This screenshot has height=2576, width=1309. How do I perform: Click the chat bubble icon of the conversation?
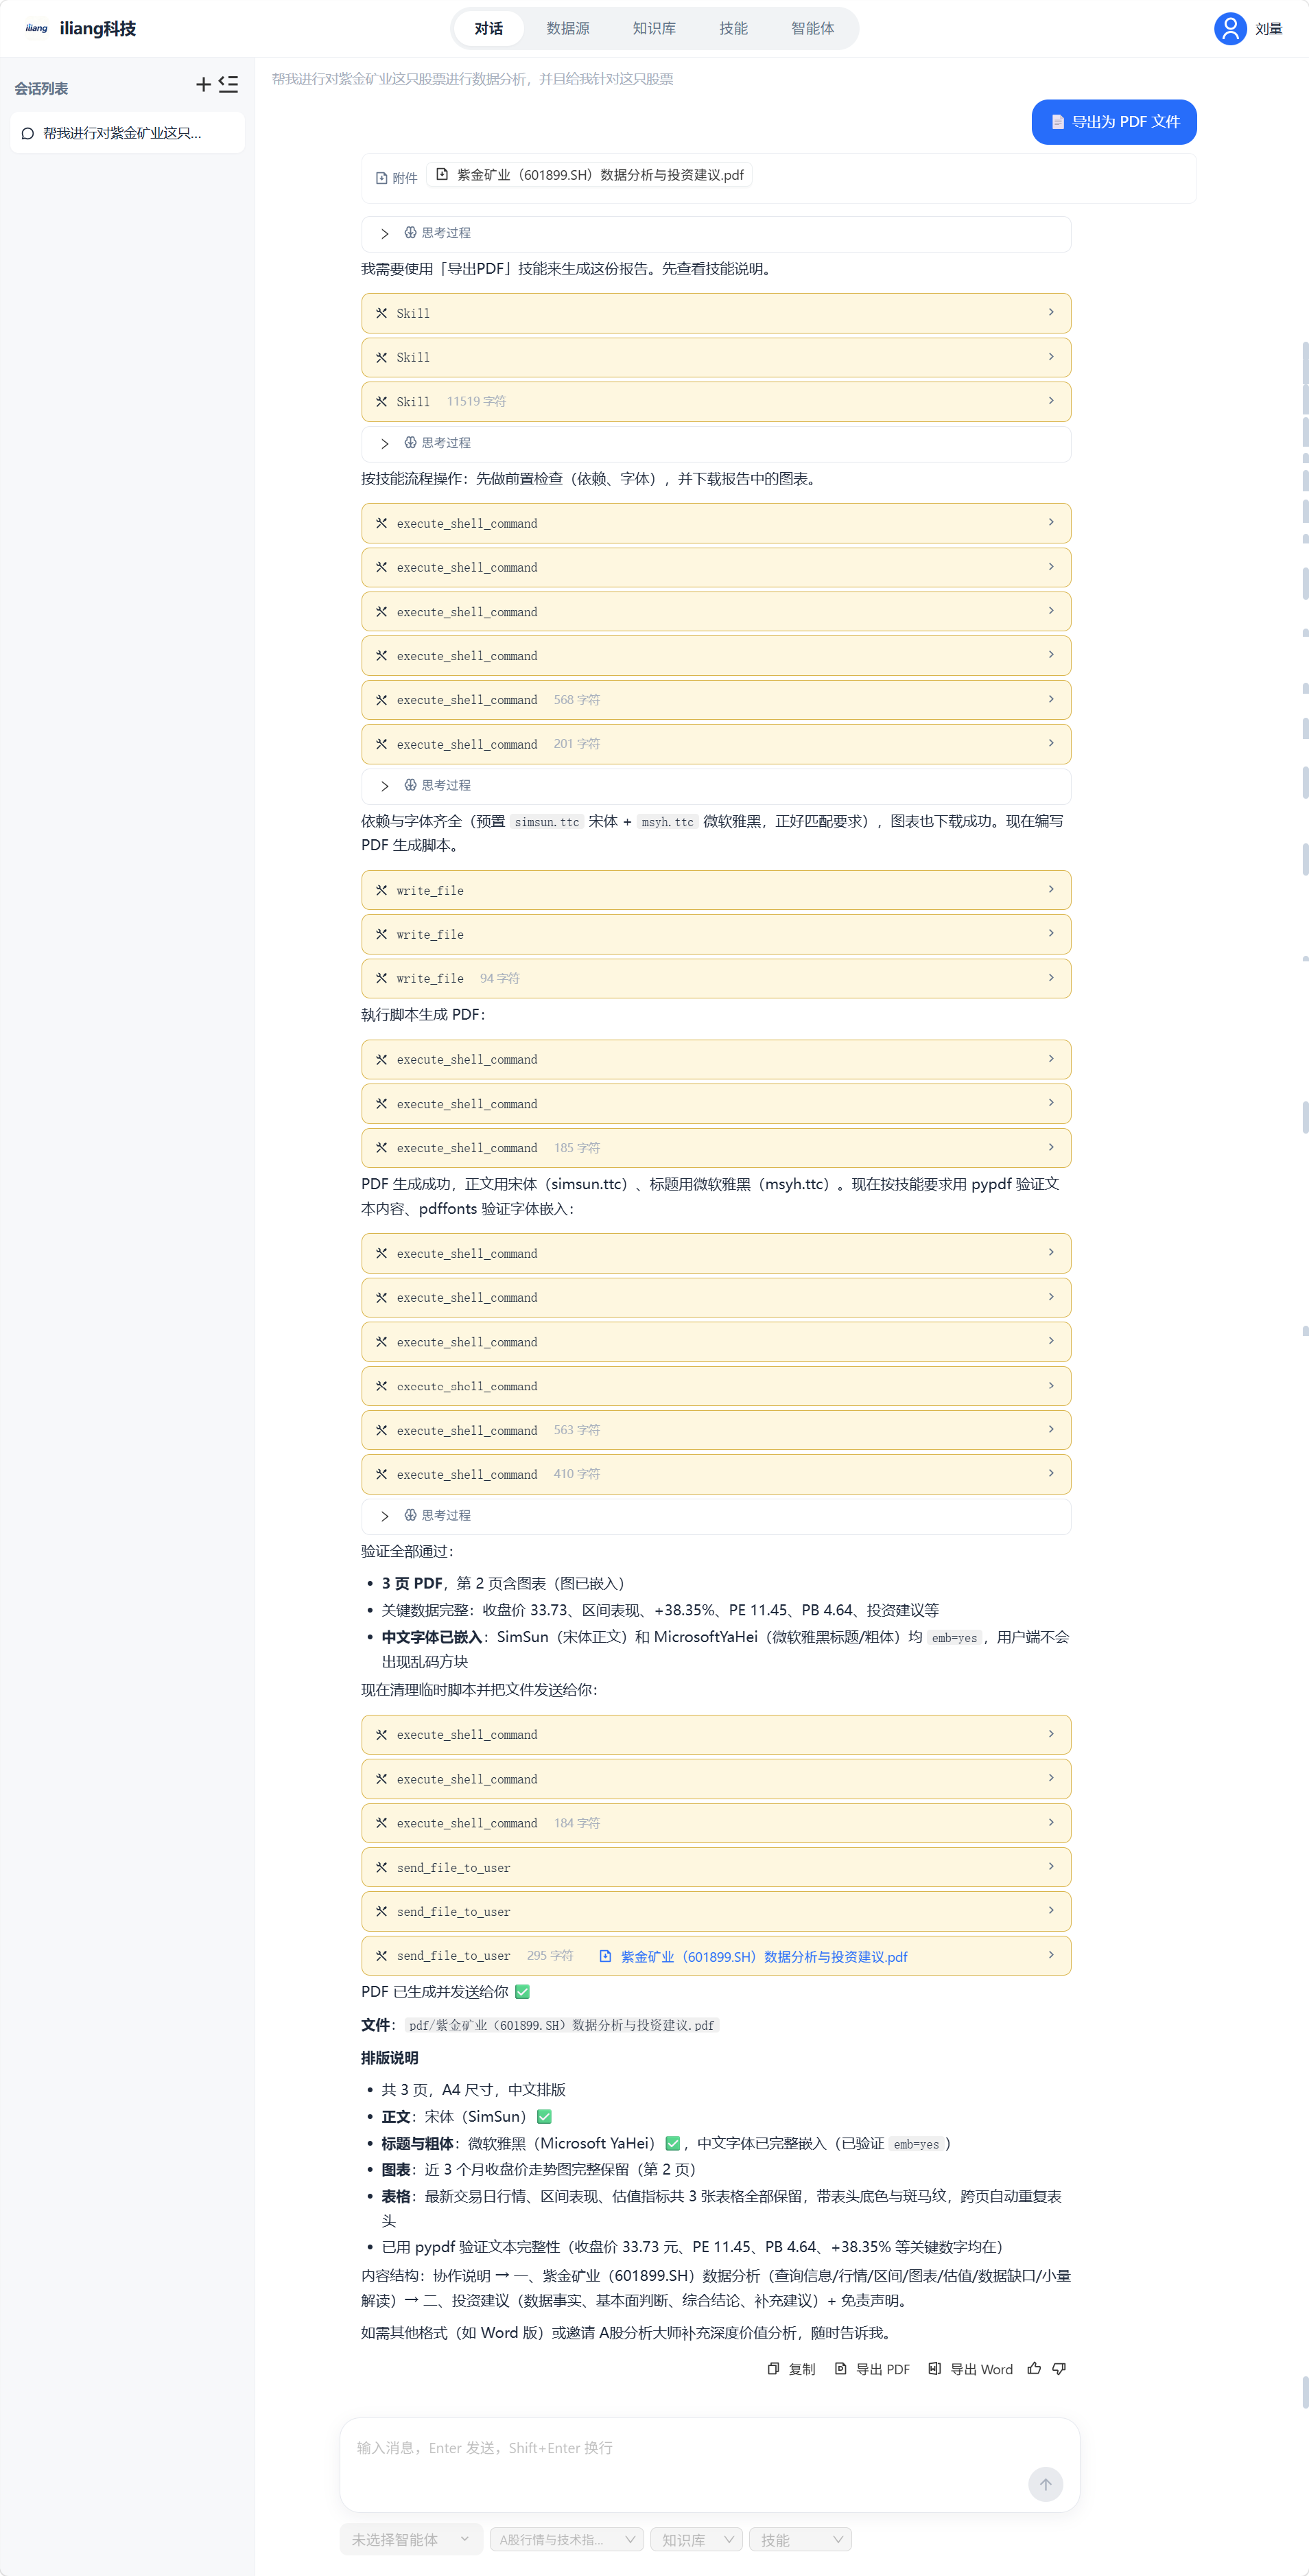pyautogui.click(x=27, y=133)
